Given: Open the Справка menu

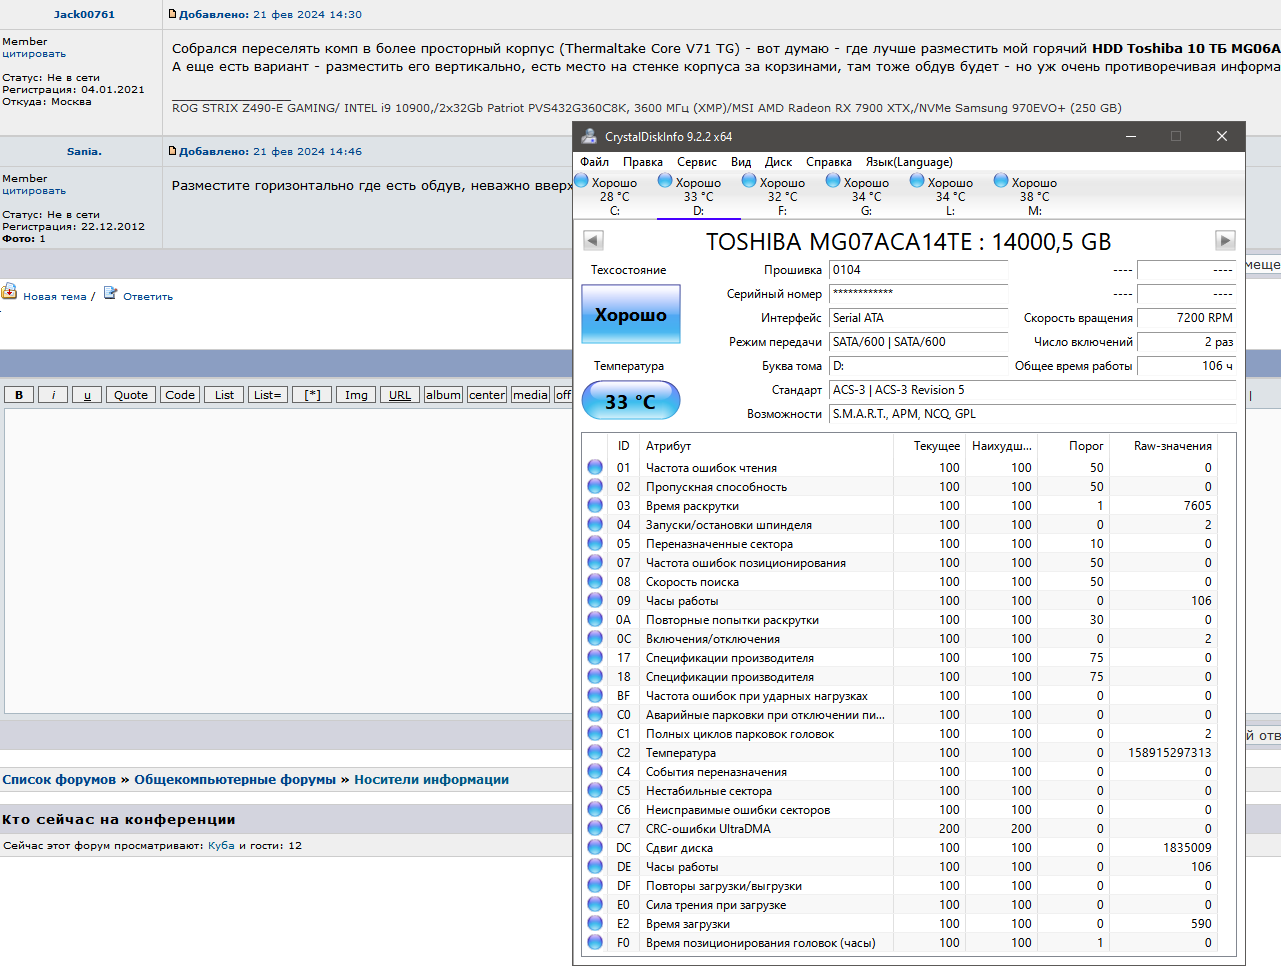Looking at the screenshot, I should click(x=829, y=162).
